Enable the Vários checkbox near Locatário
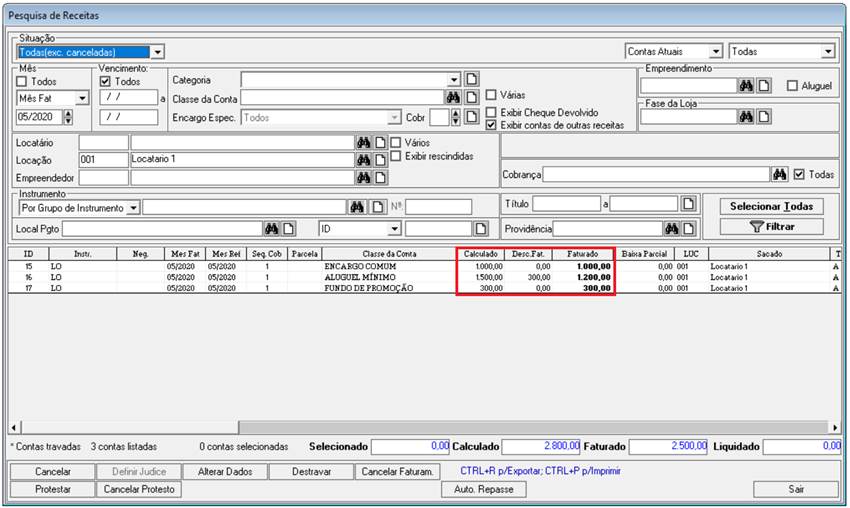 point(396,143)
